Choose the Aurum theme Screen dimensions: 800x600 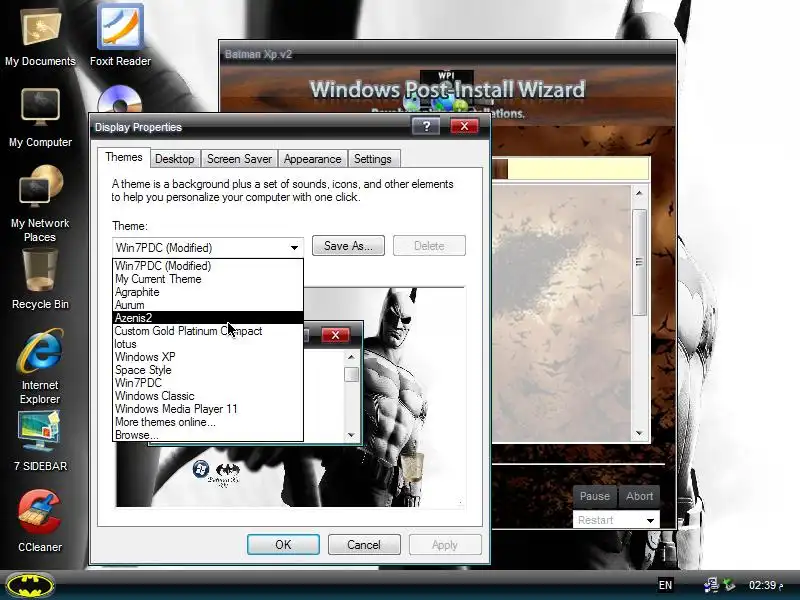click(208, 305)
